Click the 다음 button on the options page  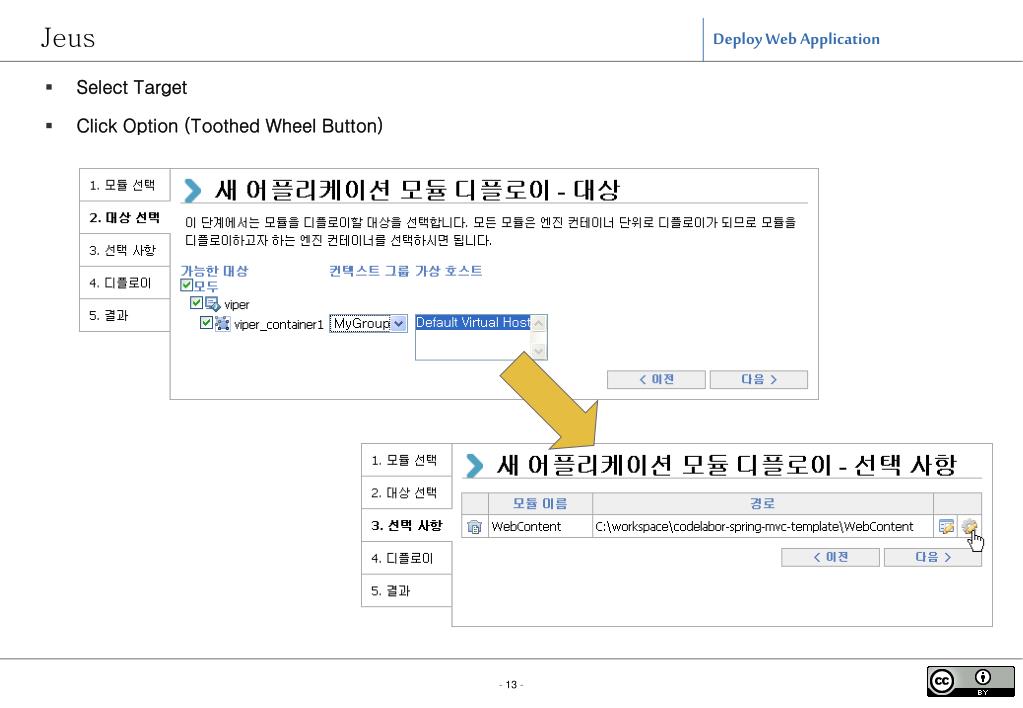933,557
